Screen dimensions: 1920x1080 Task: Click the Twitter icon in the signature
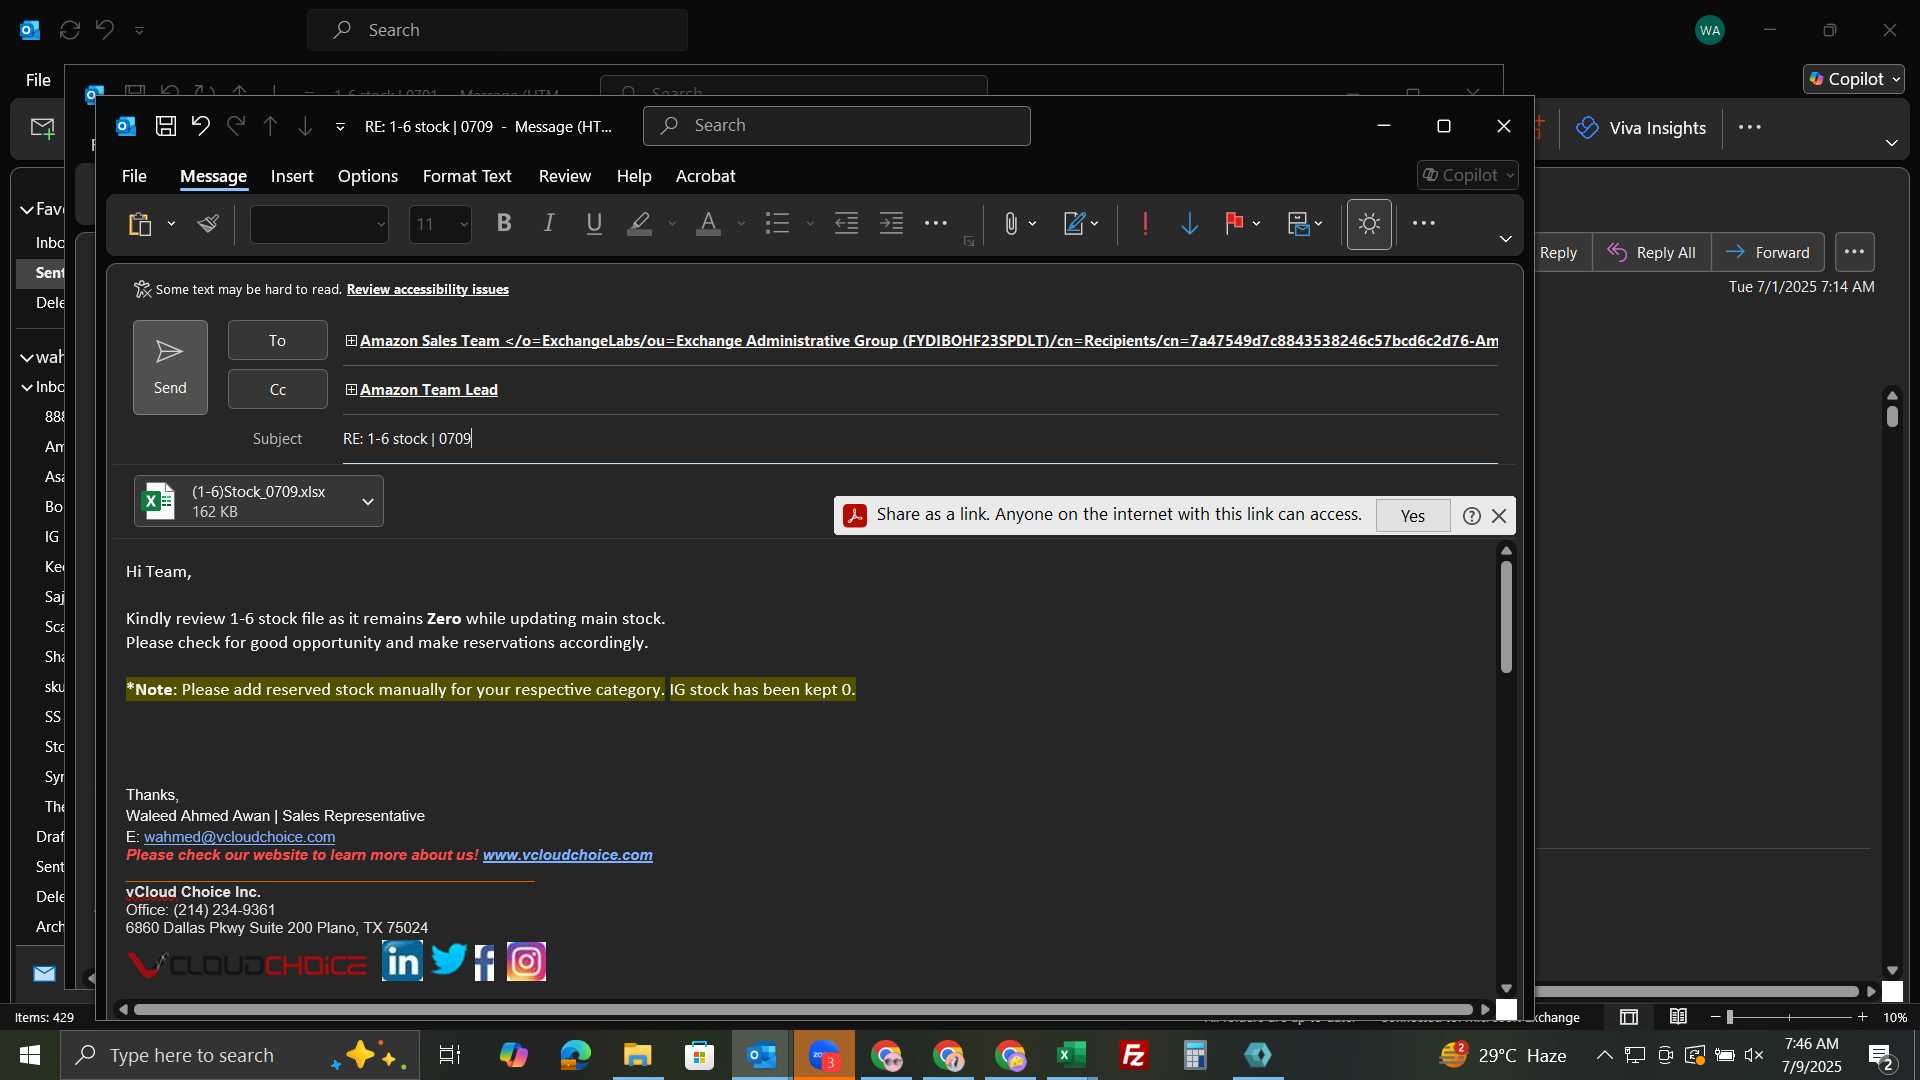(x=449, y=960)
